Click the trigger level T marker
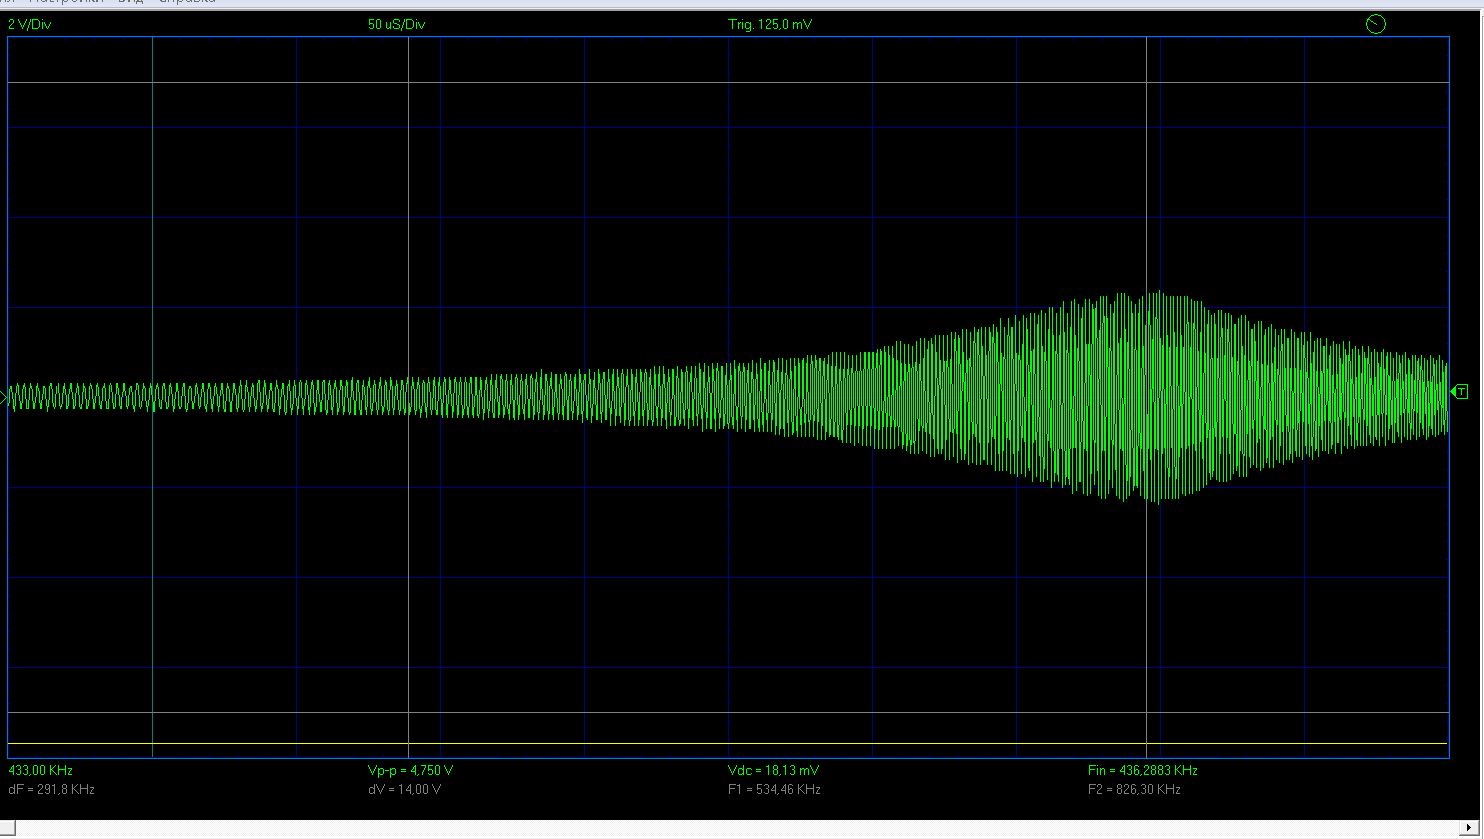Screen dimensions: 1484x839 tap(1461, 391)
